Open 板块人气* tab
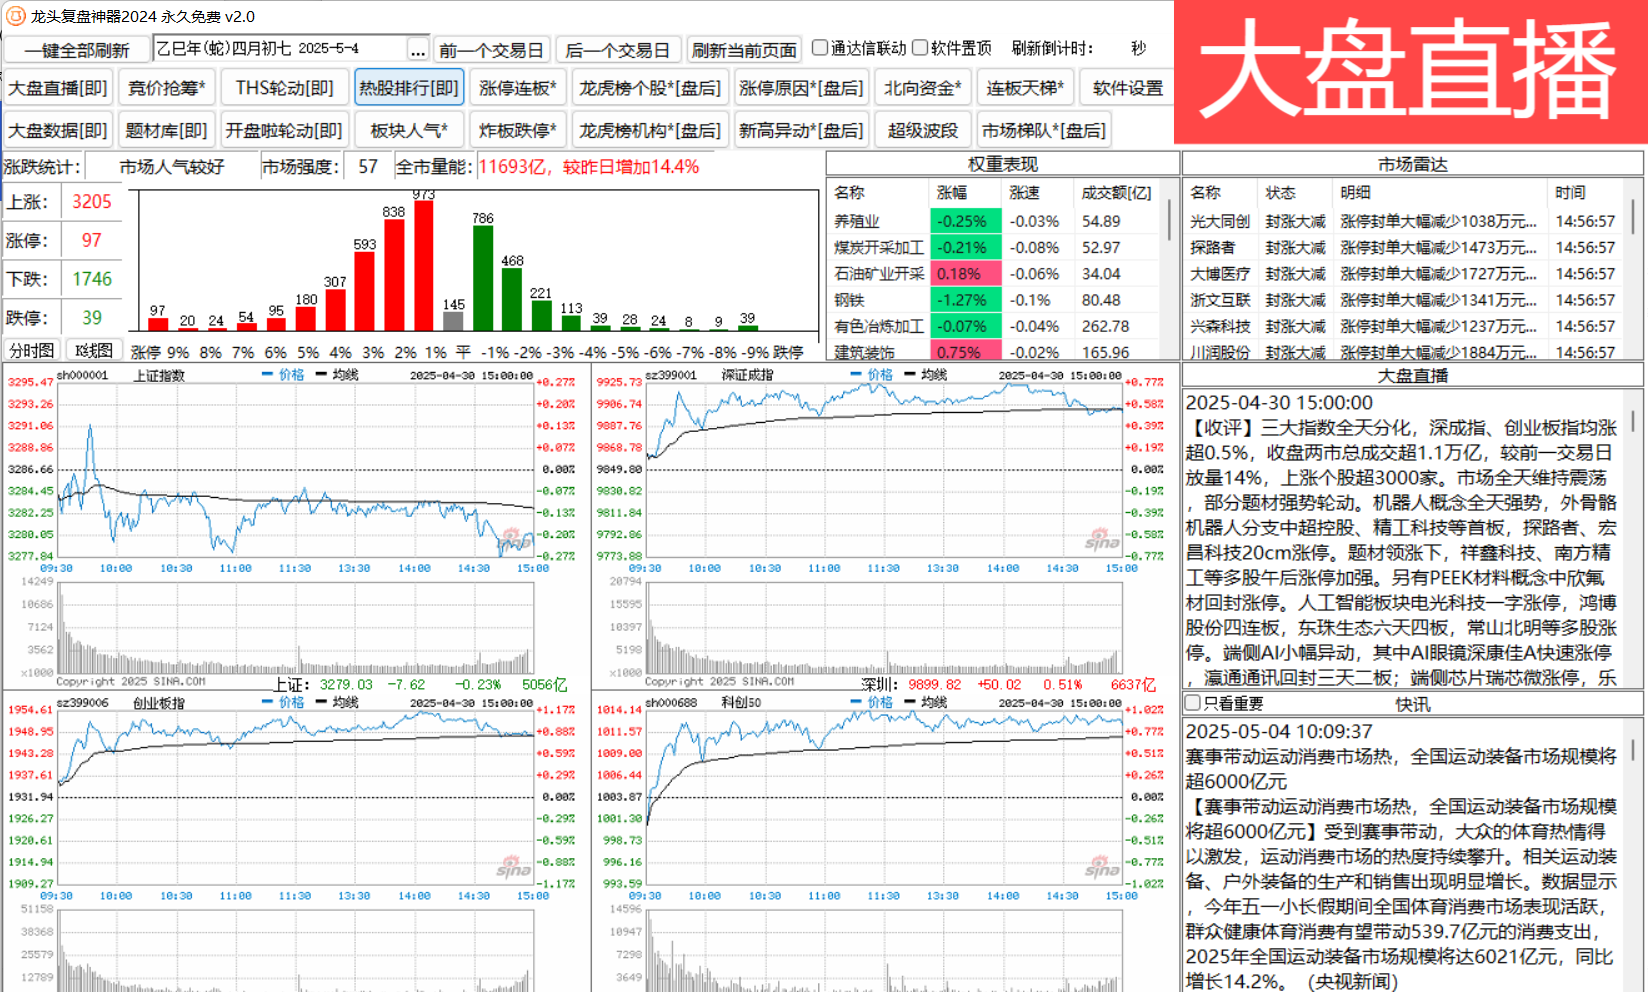Screen dimensions: 1648x992 pos(409,131)
